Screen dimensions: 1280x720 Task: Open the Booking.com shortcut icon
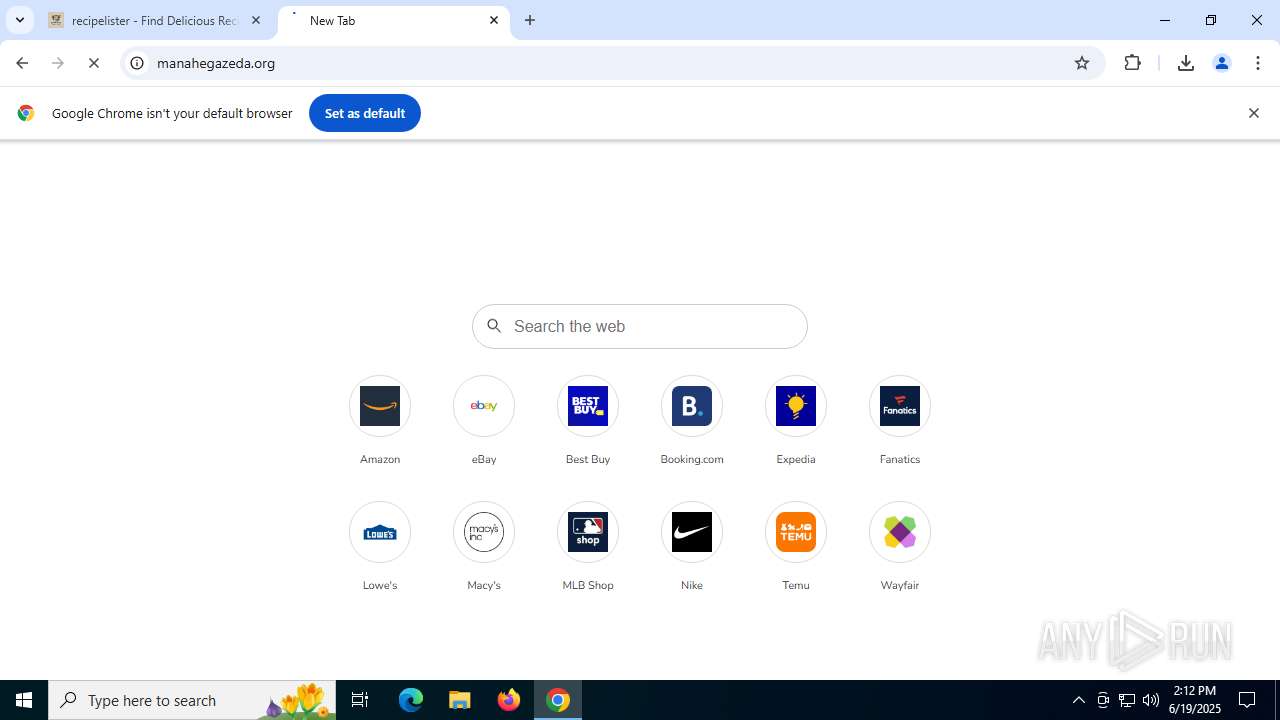(692, 406)
